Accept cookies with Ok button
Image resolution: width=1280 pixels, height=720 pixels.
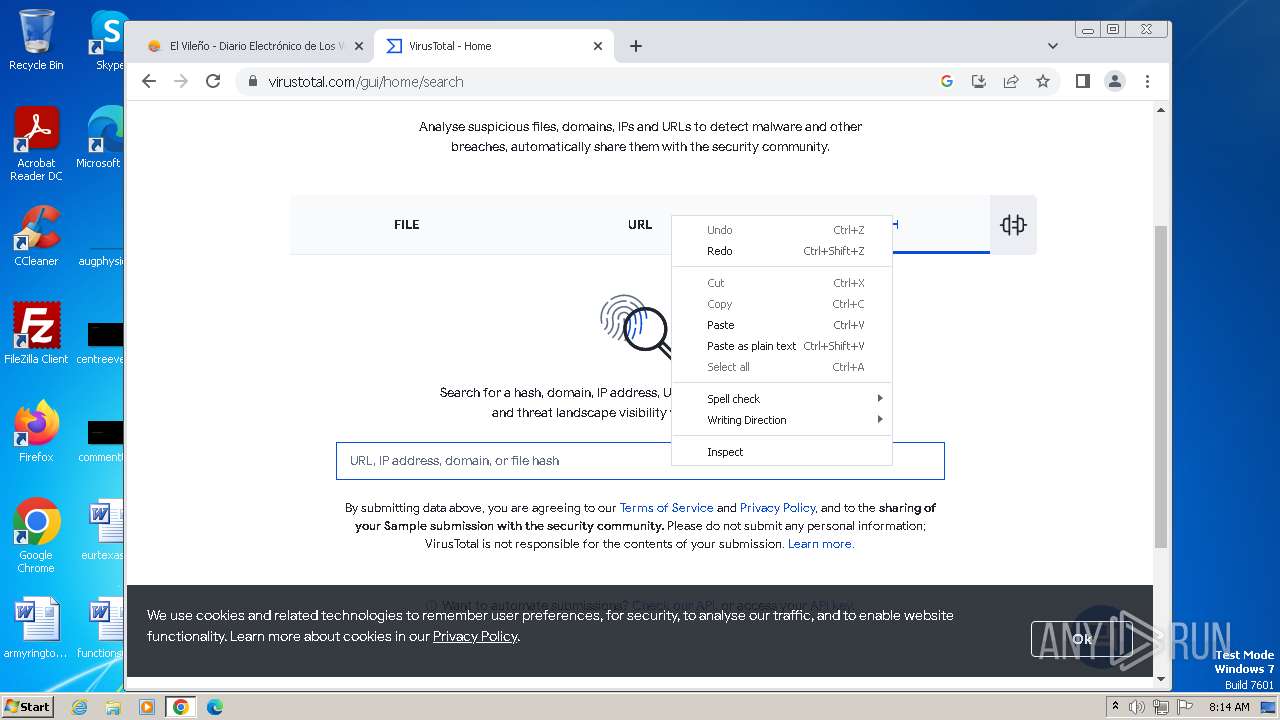1082,639
